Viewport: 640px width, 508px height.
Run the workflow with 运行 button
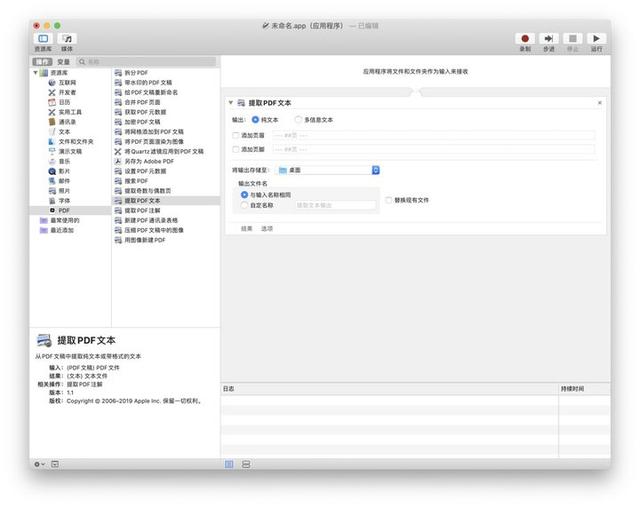596,39
